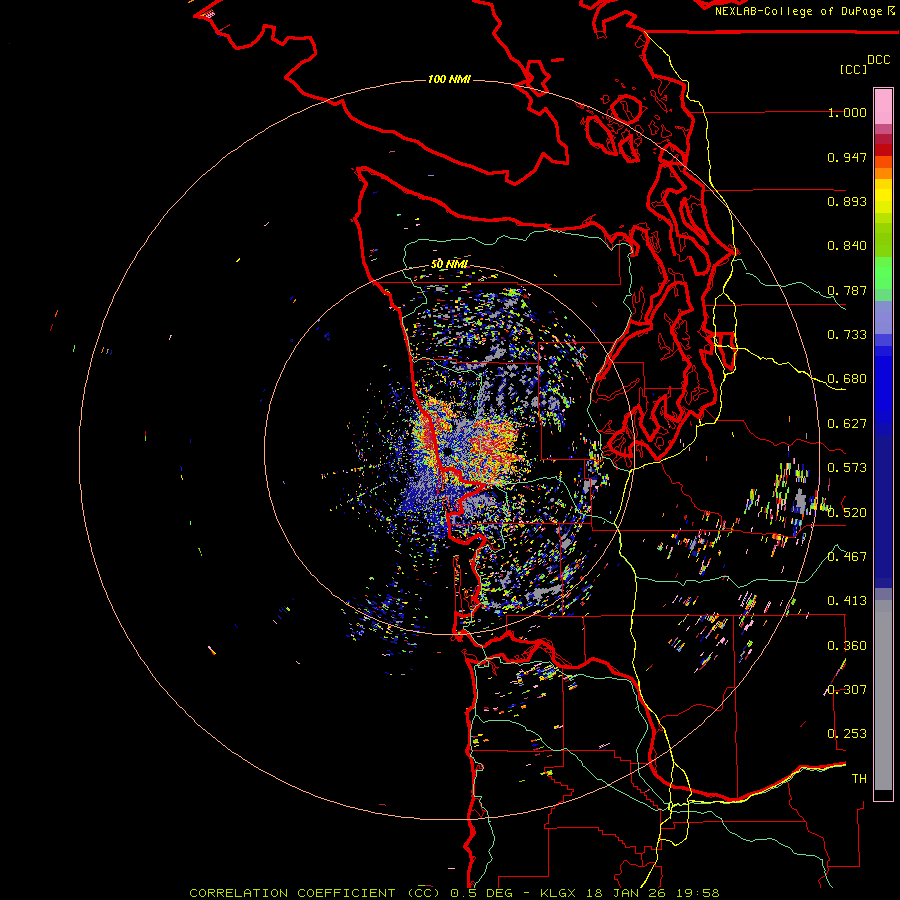Select the 0.467 legend value
This screenshot has height=900, width=900.
coord(847,556)
